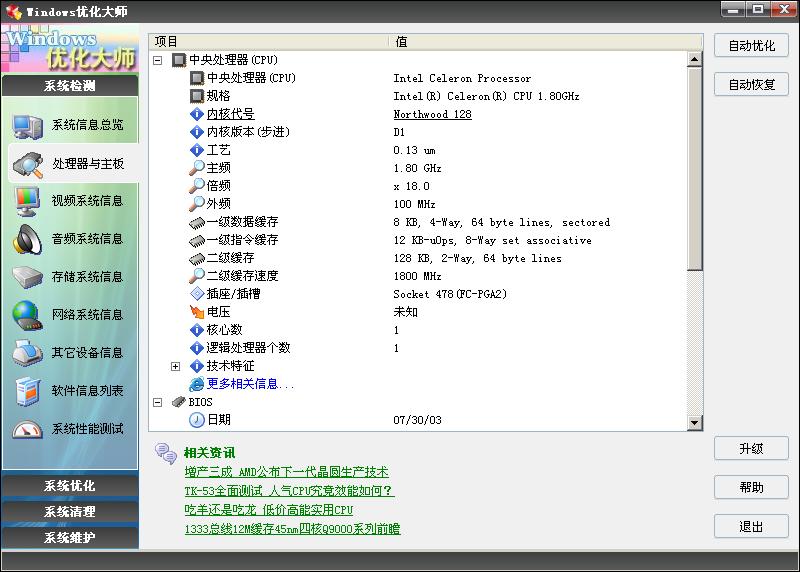Viewport: 800px width, 572px height.
Task: Click the 自动优化 button
Action: [751, 46]
